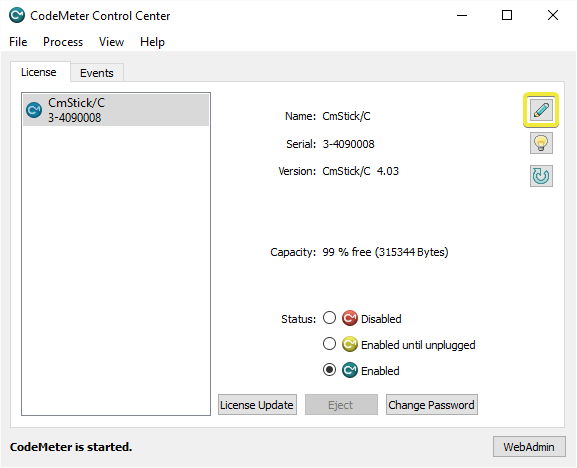Select CmStick/C 3-4090008 list entry
This screenshot has width=577, height=468.
116,110
